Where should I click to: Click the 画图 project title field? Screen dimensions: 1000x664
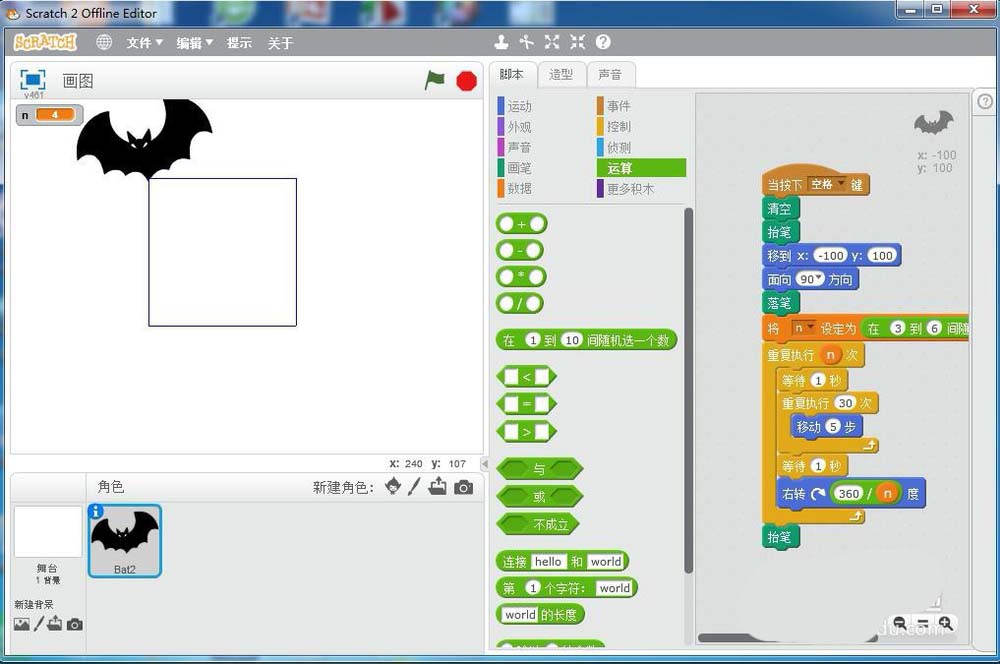click(78, 81)
